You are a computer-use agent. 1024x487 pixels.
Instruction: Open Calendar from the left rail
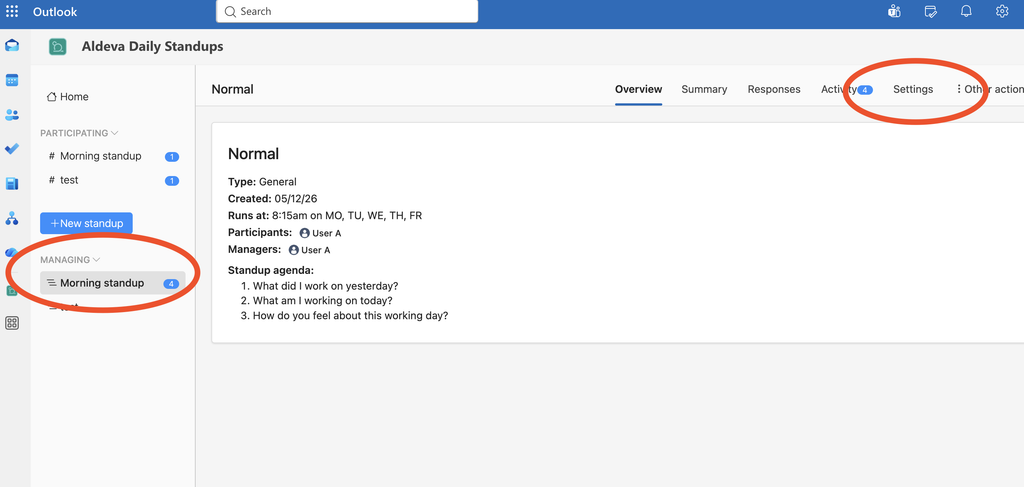click(12, 80)
